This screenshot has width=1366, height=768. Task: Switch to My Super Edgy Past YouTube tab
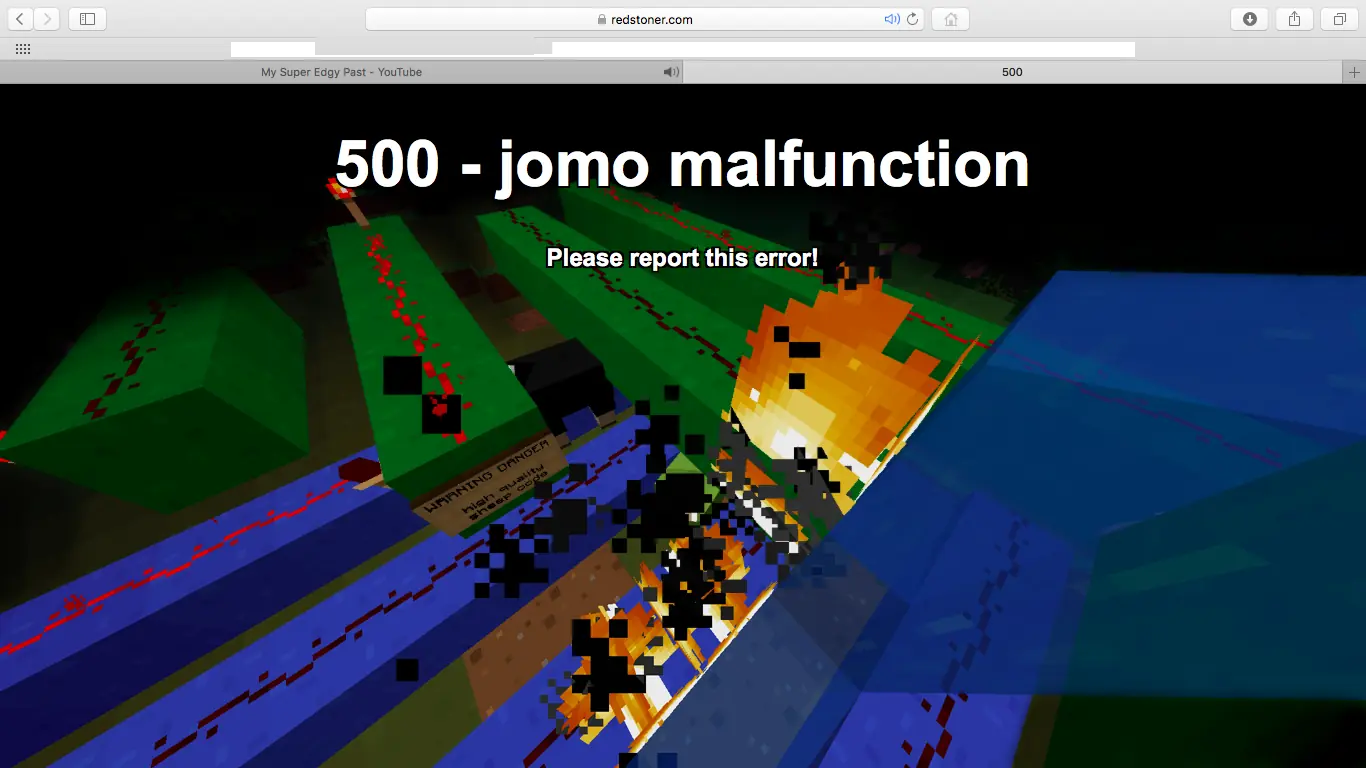[x=341, y=72]
